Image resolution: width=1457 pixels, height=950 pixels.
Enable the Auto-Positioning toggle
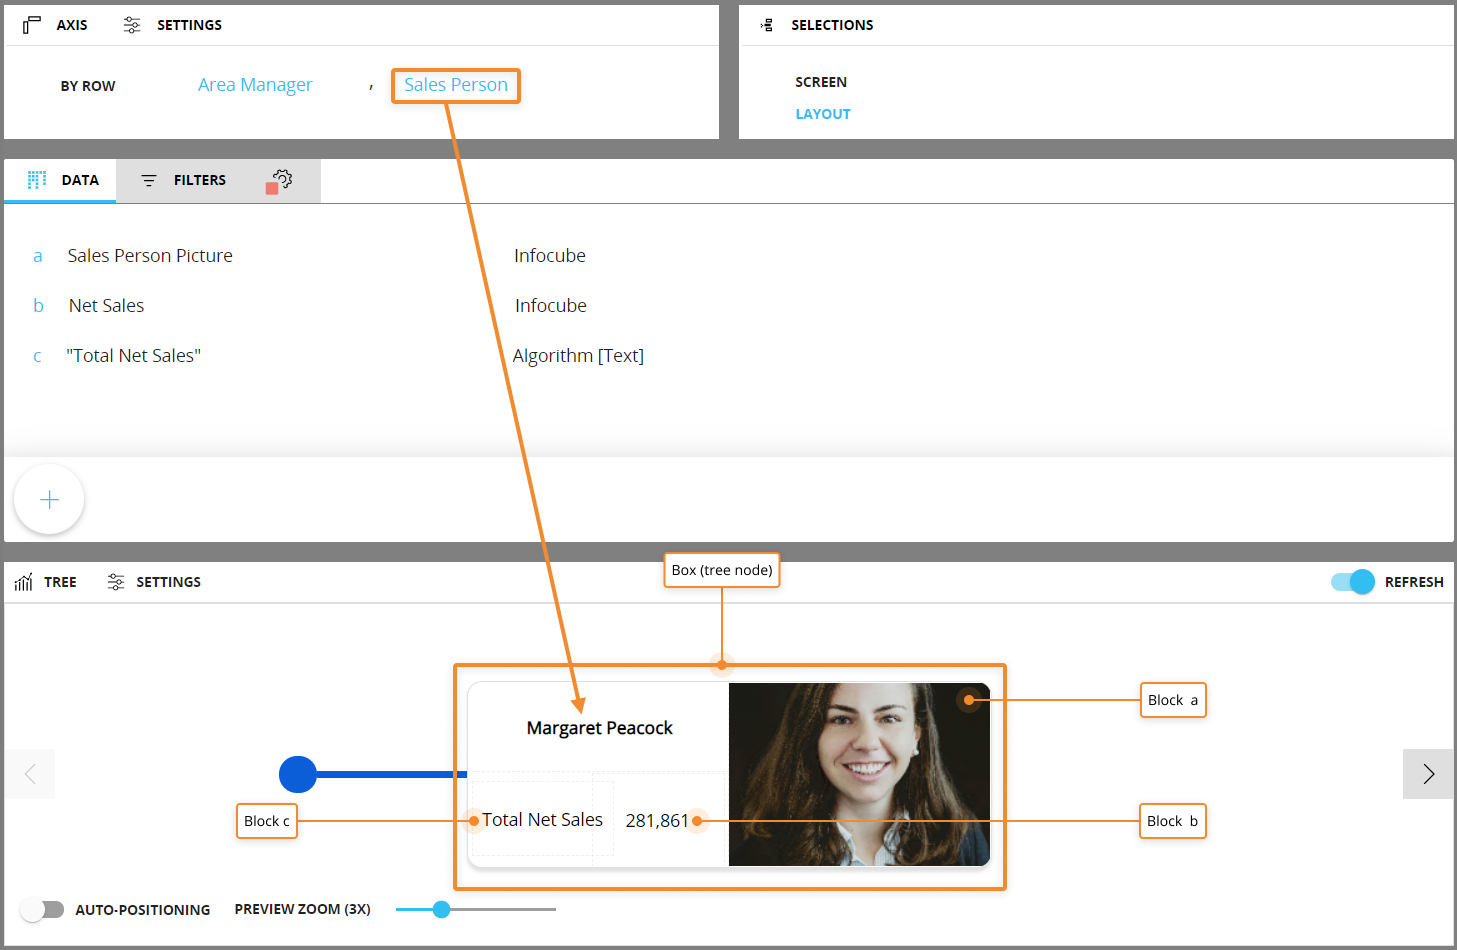pos(42,909)
